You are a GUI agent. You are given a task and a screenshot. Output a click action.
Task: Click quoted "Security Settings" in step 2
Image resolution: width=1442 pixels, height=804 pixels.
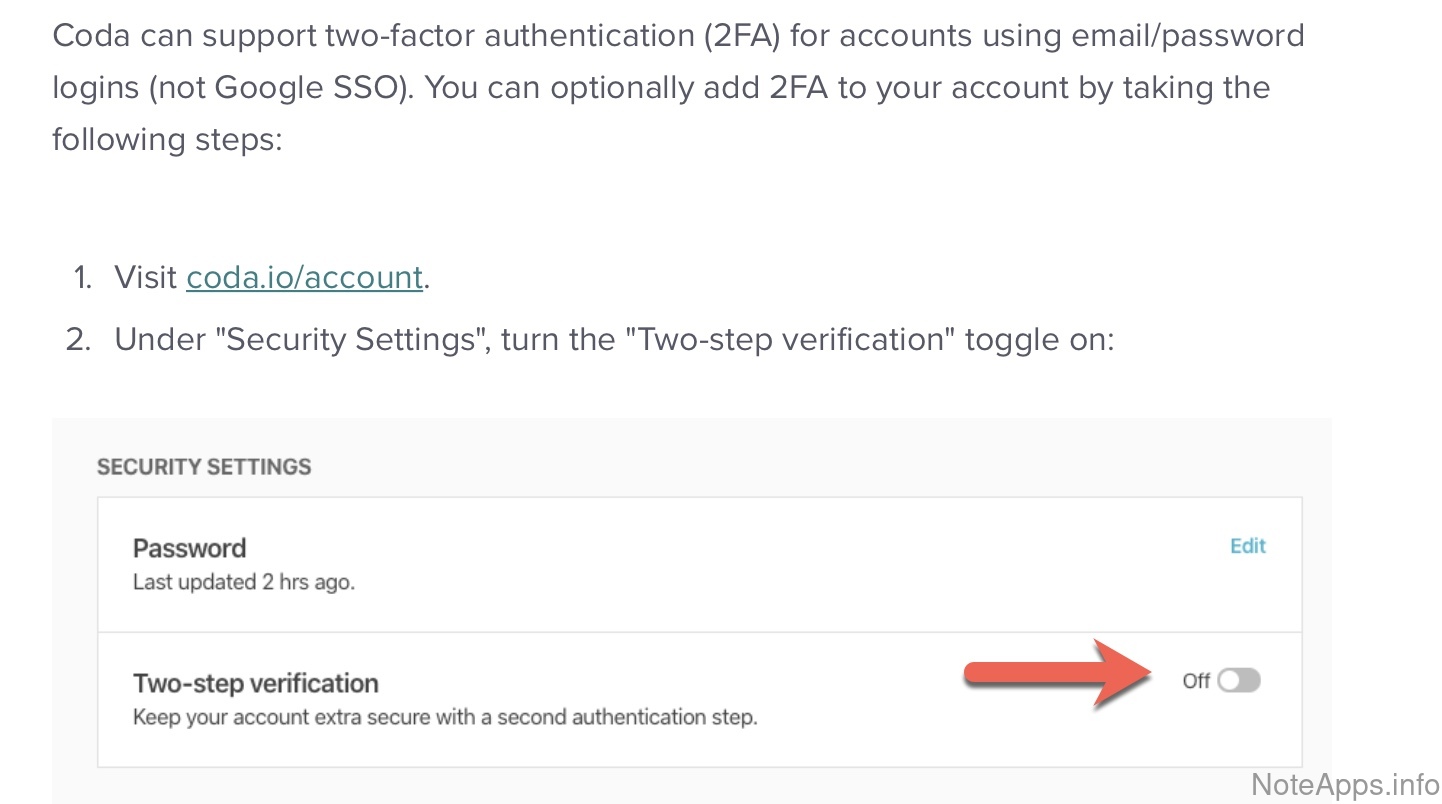(351, 339)
